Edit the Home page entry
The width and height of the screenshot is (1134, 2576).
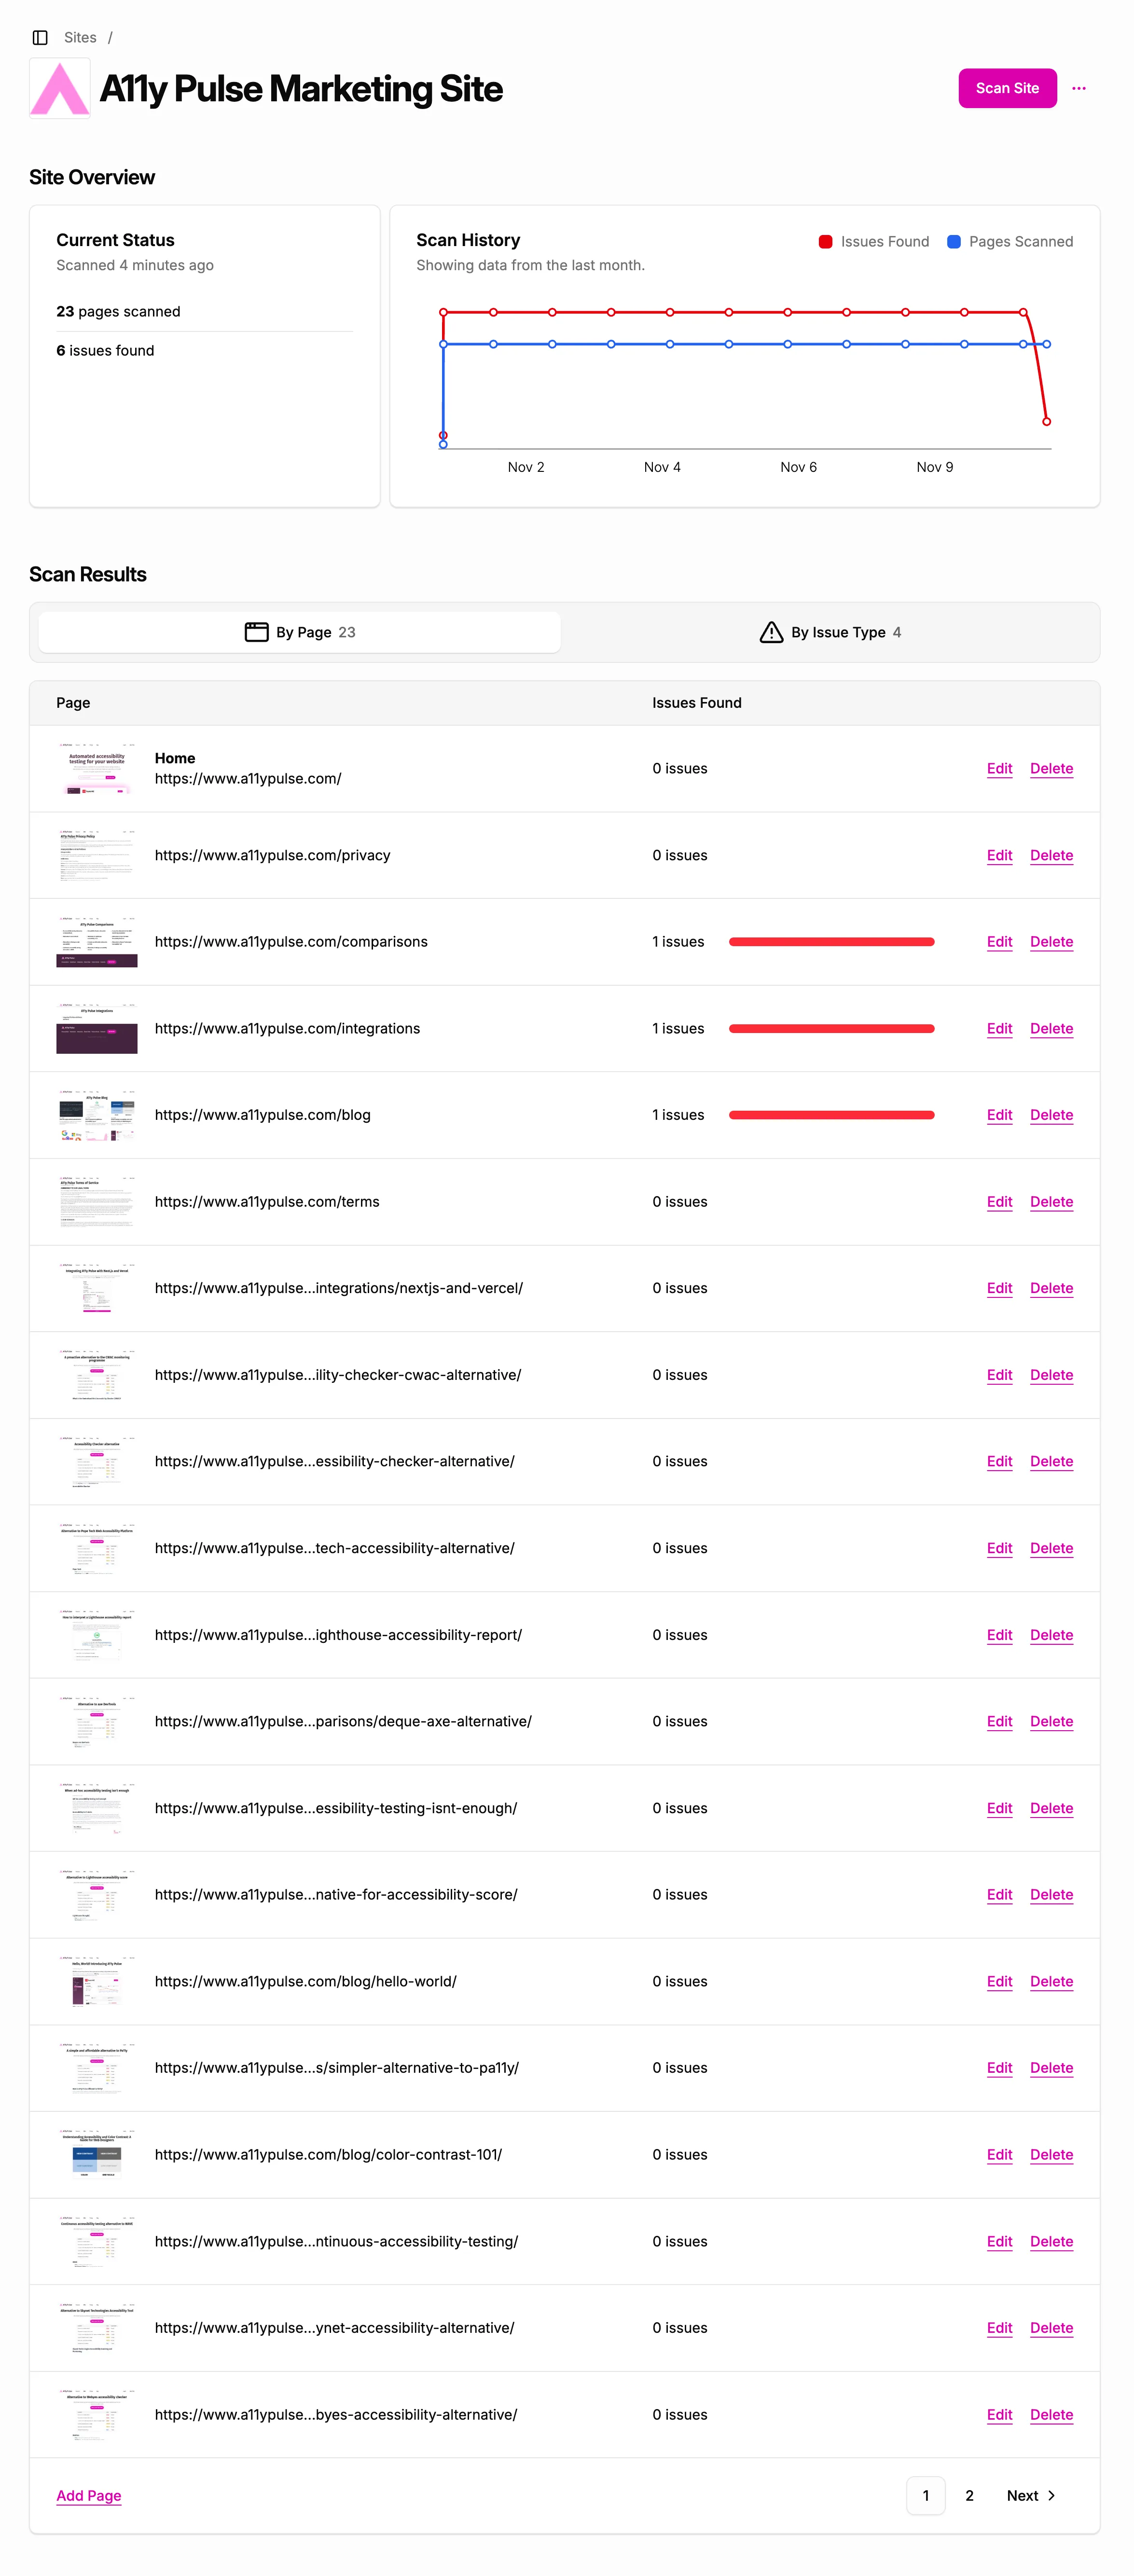point(998,768)
